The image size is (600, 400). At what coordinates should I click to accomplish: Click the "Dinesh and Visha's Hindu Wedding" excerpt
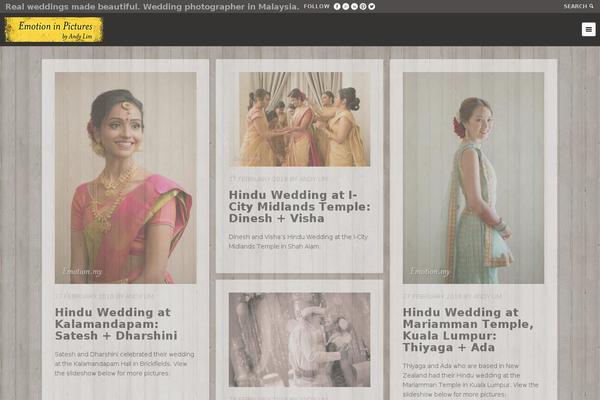[298, 242]
